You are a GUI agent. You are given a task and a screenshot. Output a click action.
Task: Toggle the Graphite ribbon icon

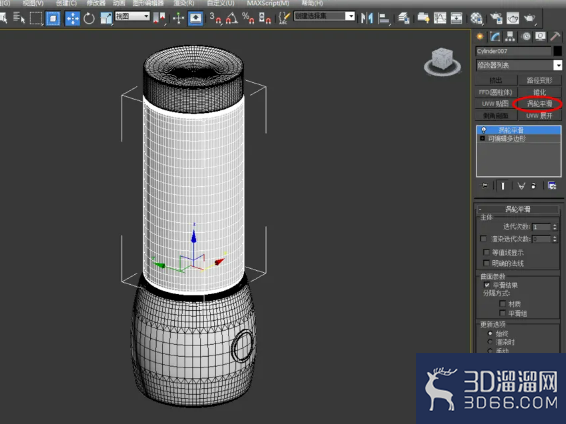click(x=423, y=18)
